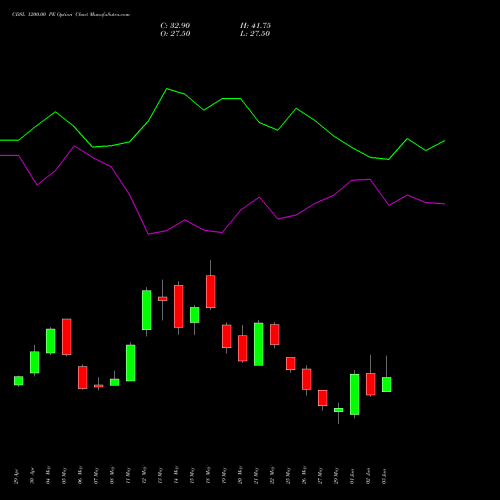
Task: Select the red candlestick for 14 May
Action: pyautogui.click(x=179, y=306)
